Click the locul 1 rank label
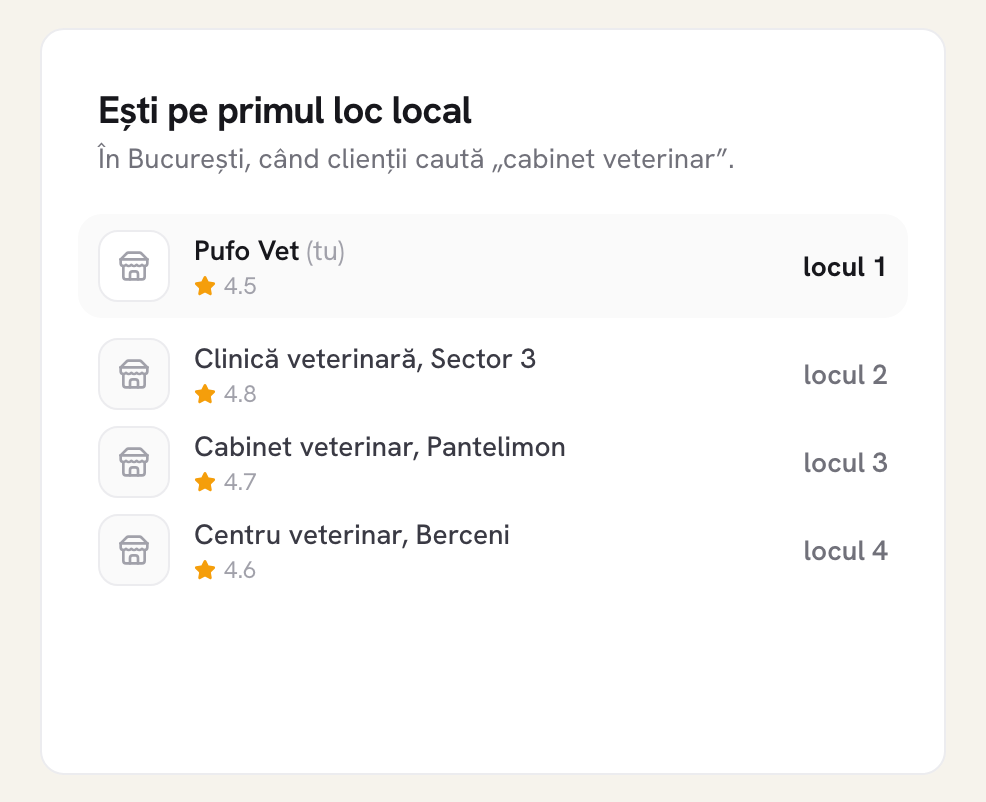The height and width of the screenshot is (802, 986). (x=845, y=267)
